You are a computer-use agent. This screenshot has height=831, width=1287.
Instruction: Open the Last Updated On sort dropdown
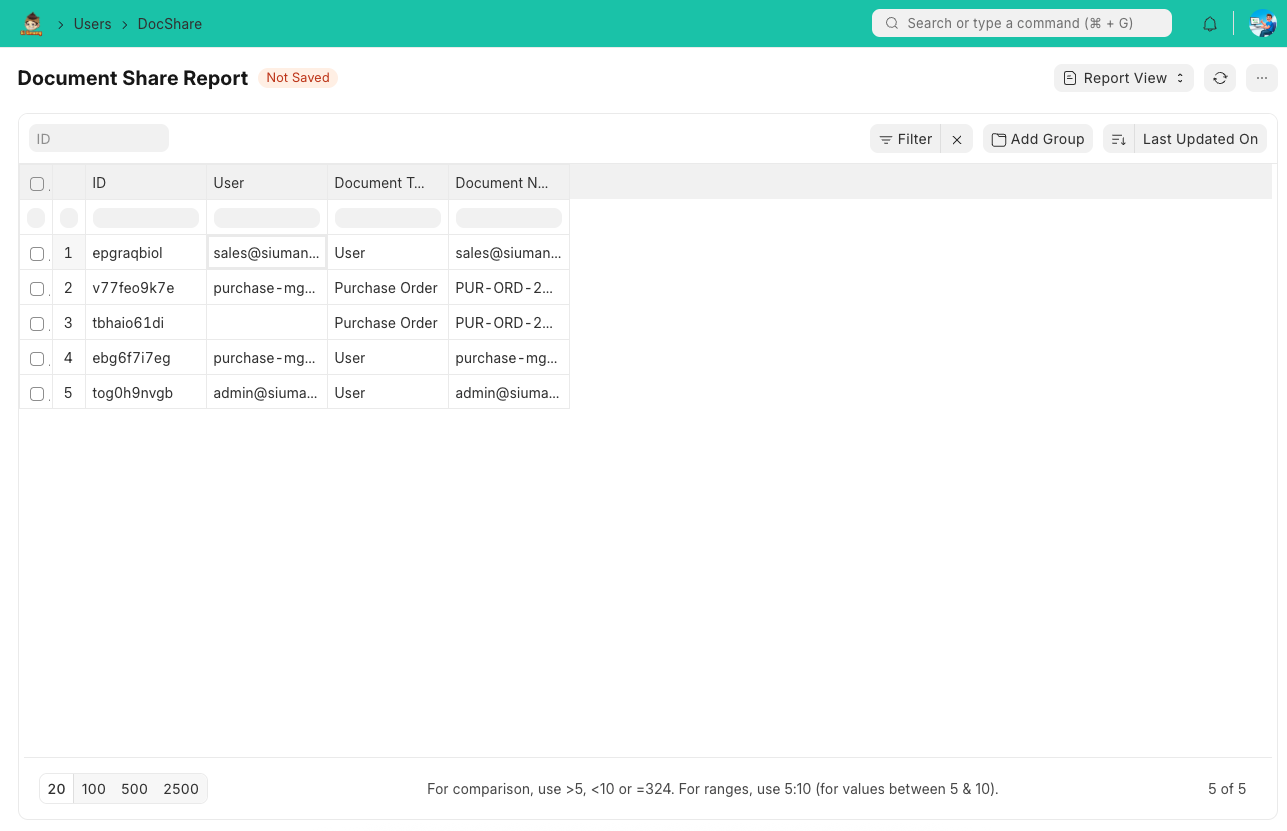(1200, 140)
